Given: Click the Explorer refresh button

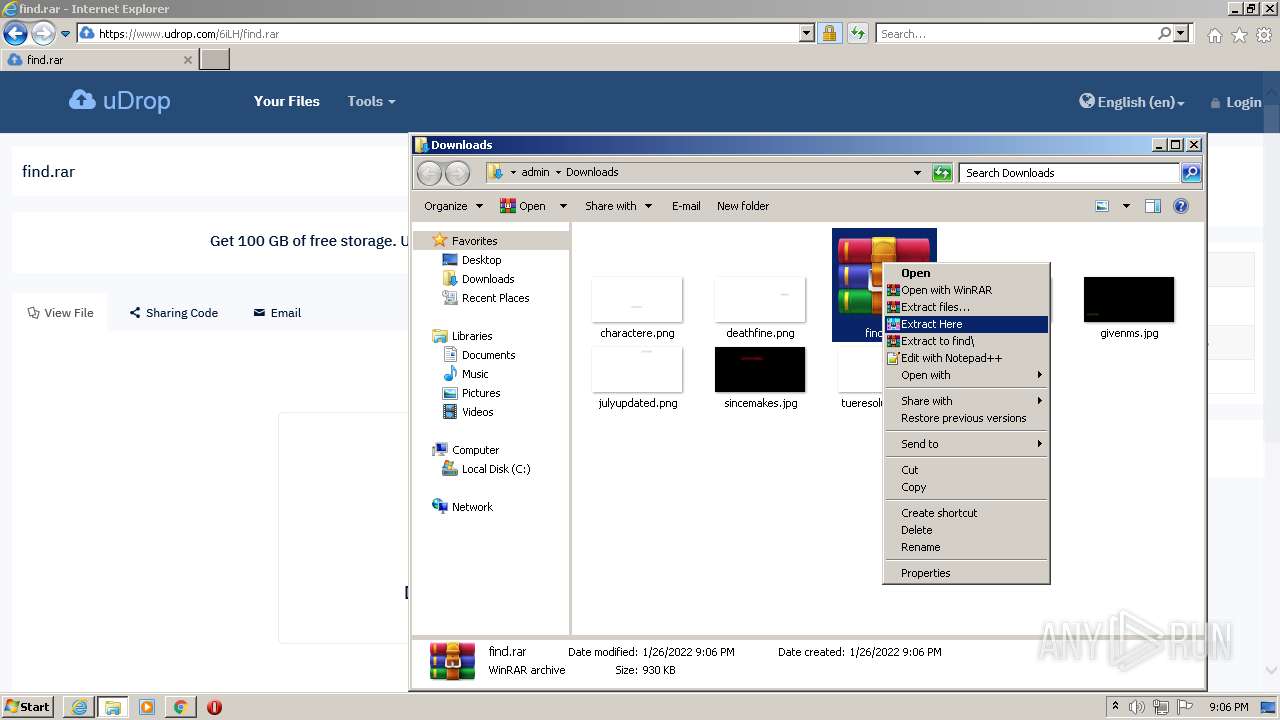Looking at the screenshot, I should [942, 173].
